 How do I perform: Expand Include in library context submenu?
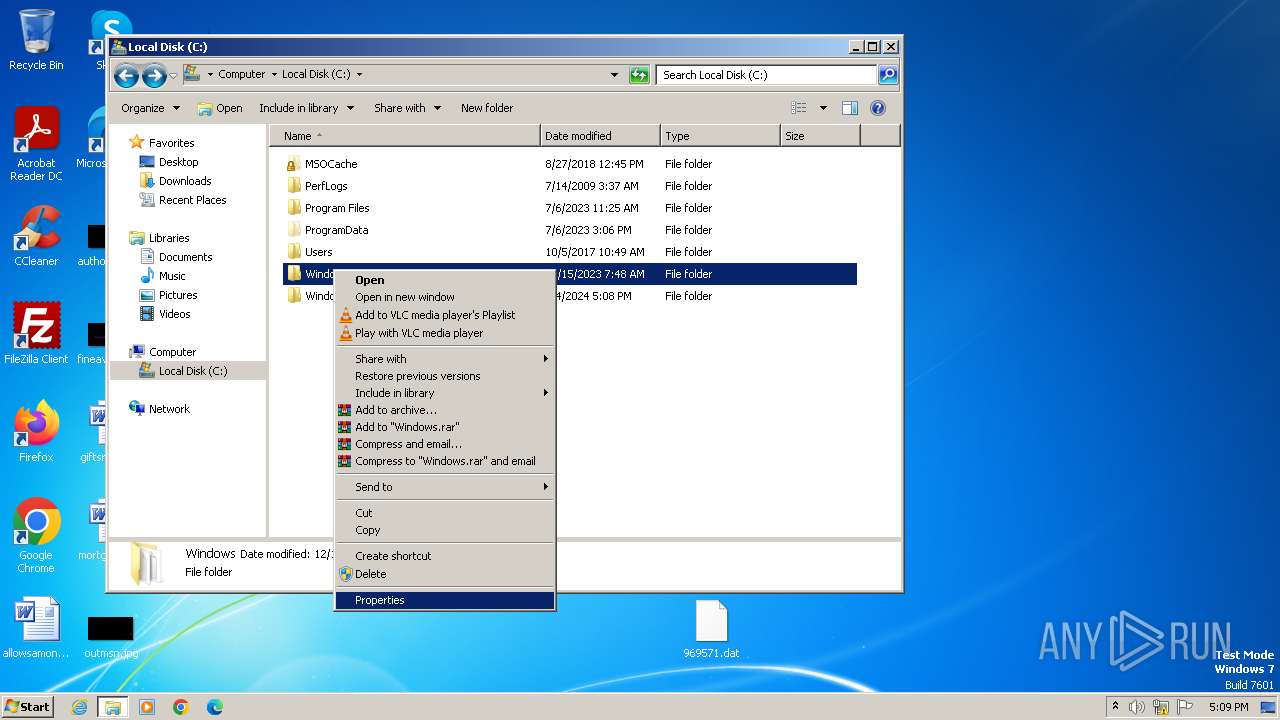[445, 393]
